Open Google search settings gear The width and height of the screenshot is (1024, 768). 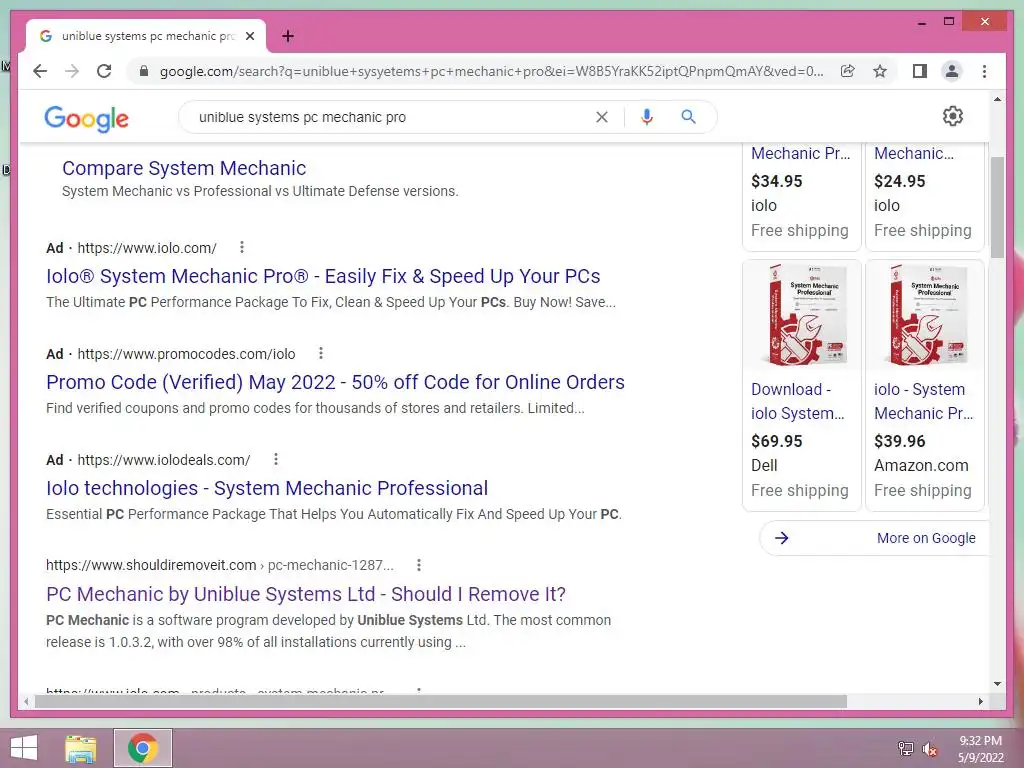click(x=953, y=116)
